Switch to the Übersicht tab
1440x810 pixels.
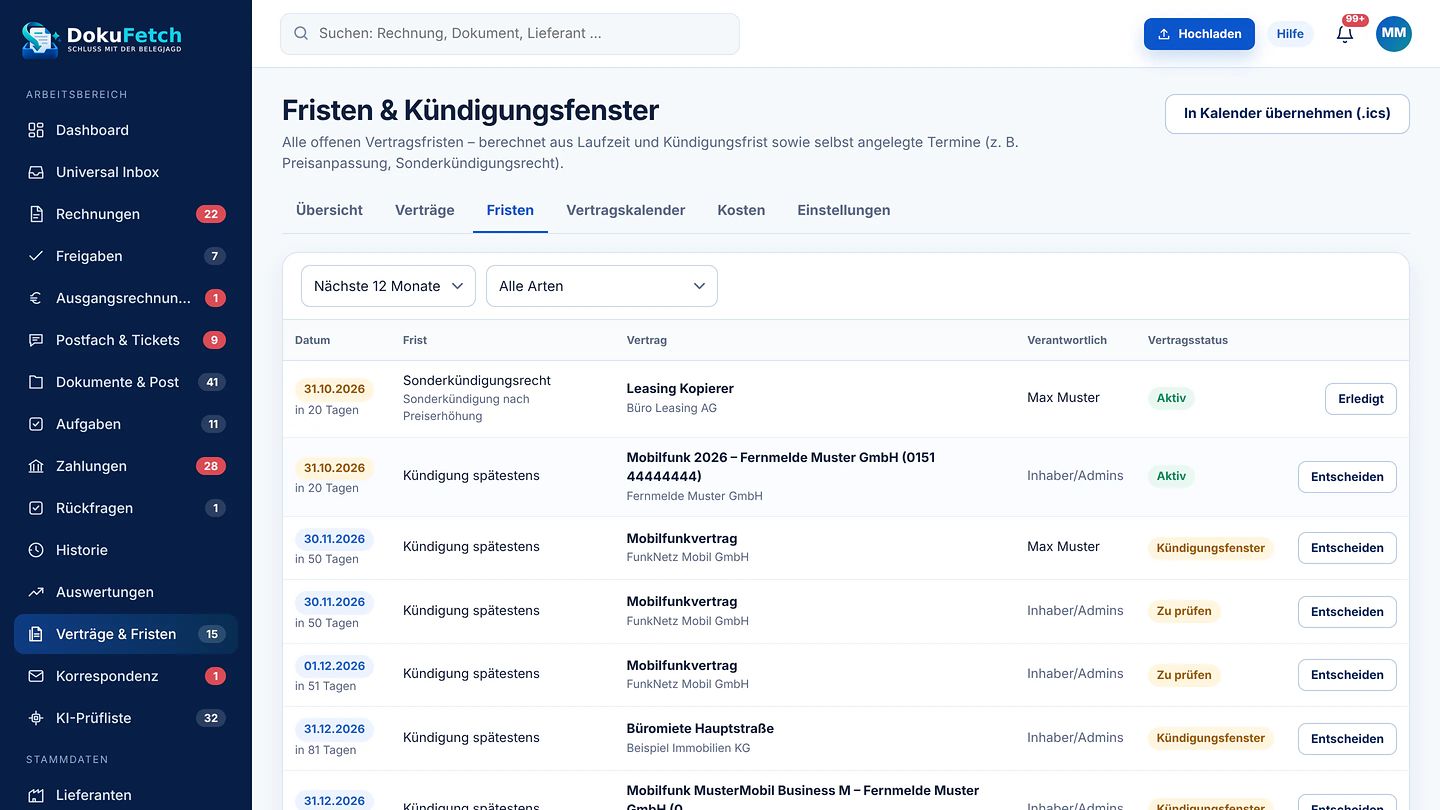pyautogui.click(x=329, y=210)
